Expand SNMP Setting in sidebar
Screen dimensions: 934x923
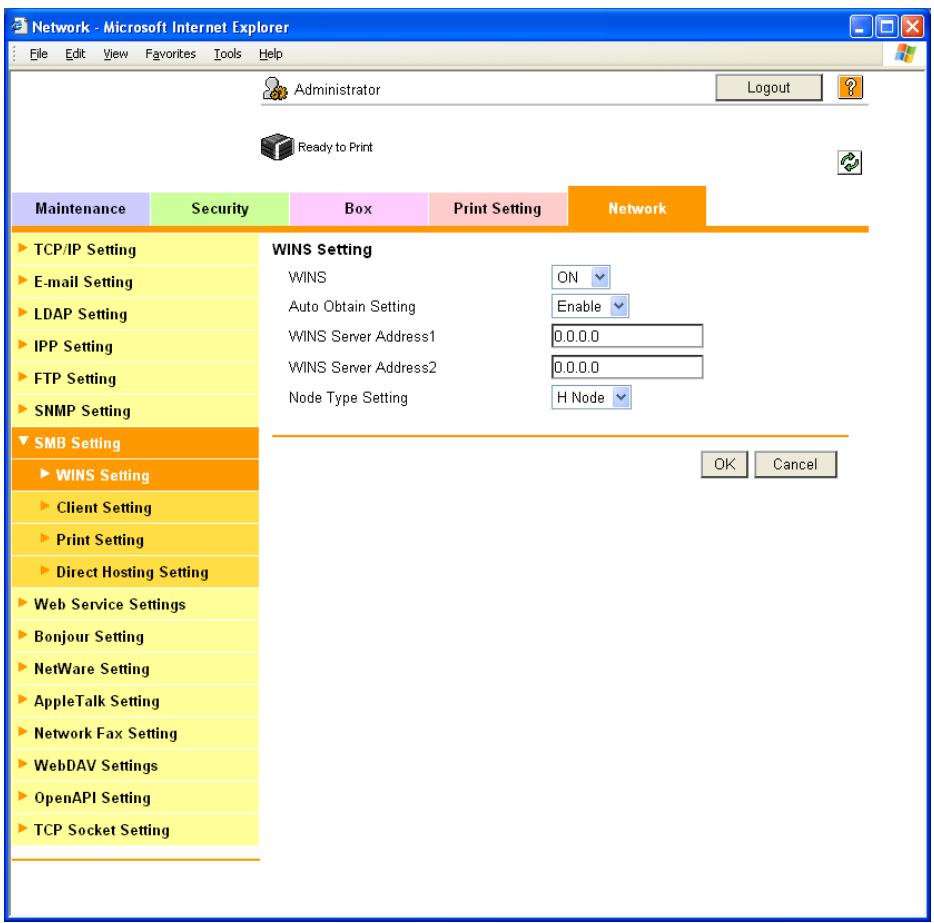pyautogui.click(x=135, y=410)
